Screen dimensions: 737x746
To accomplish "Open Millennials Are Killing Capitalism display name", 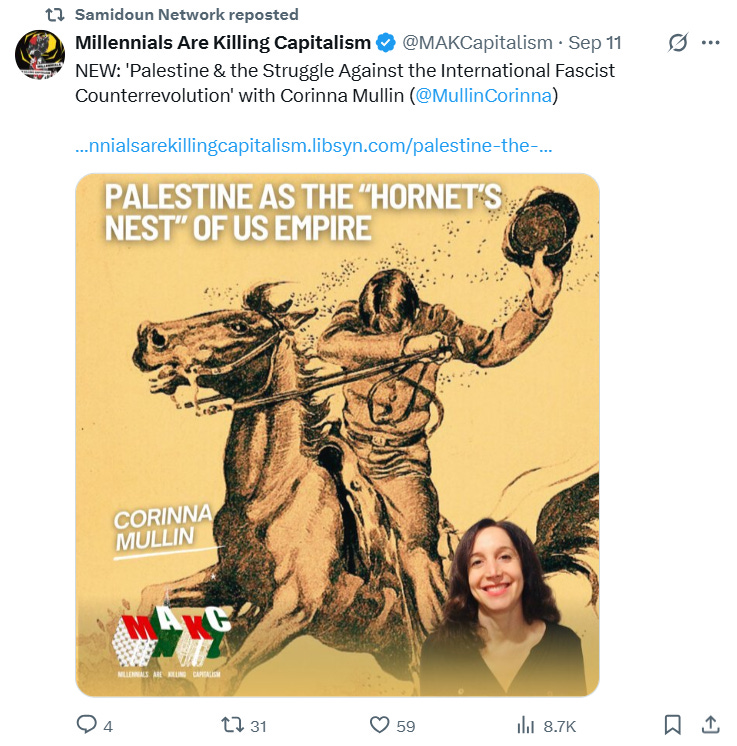I will 223,43.
